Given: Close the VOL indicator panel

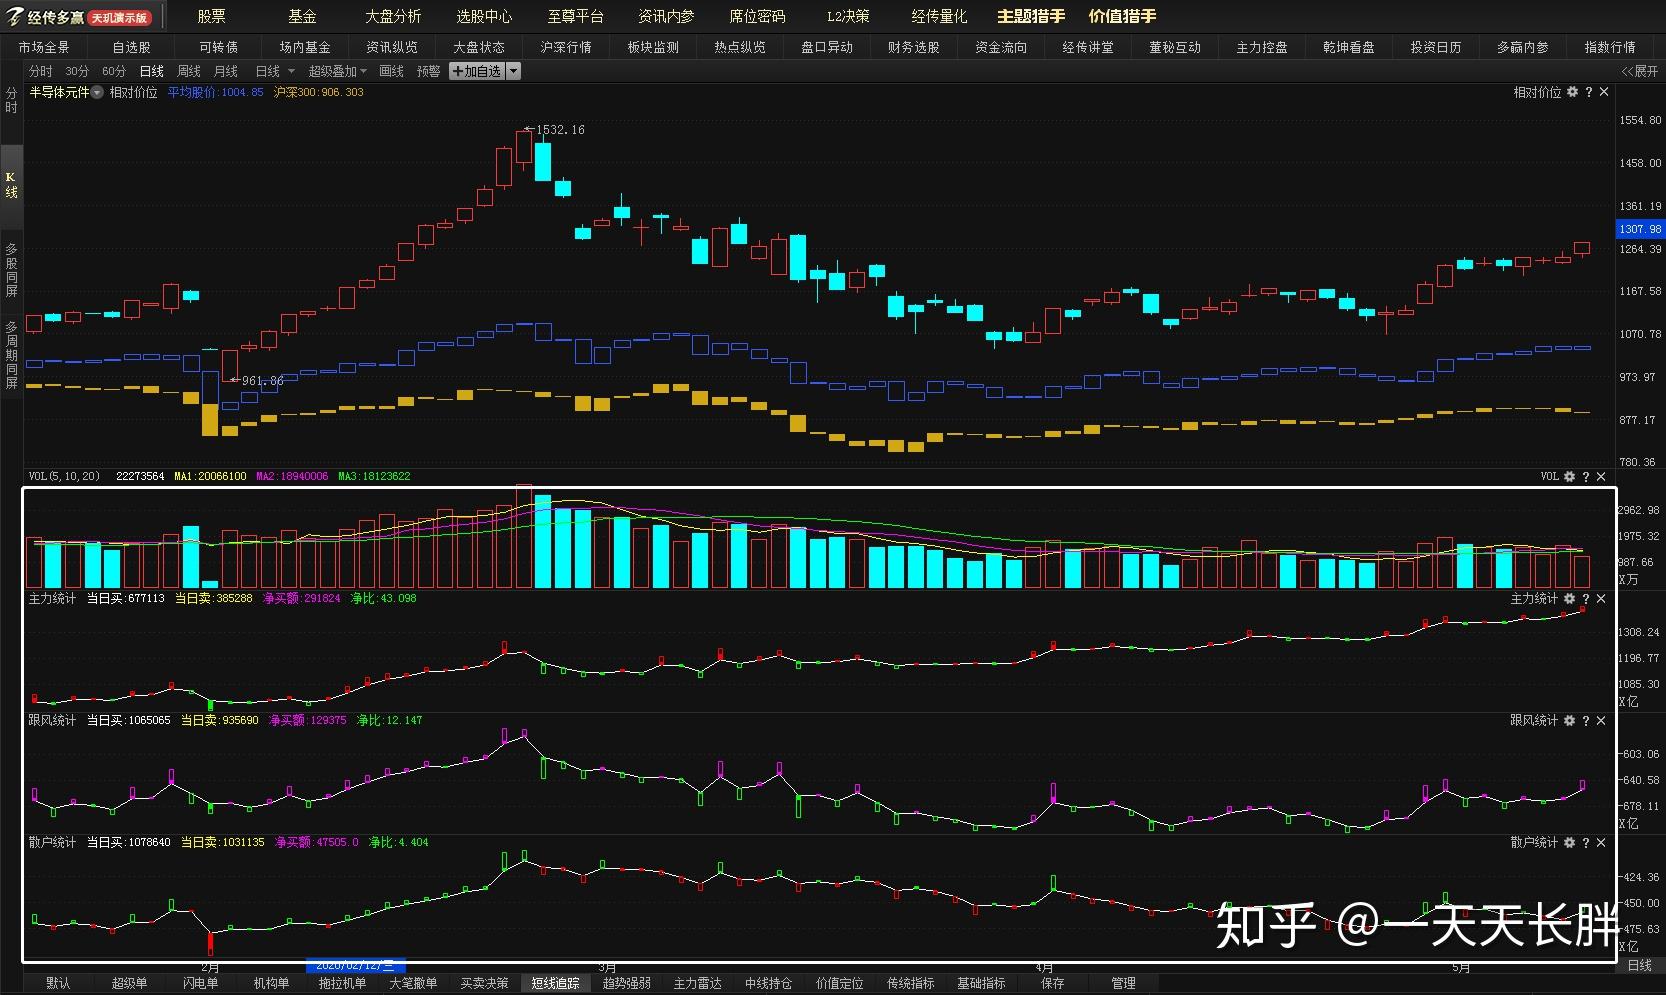Looking at the screenshot, I should coord(1601,477).
